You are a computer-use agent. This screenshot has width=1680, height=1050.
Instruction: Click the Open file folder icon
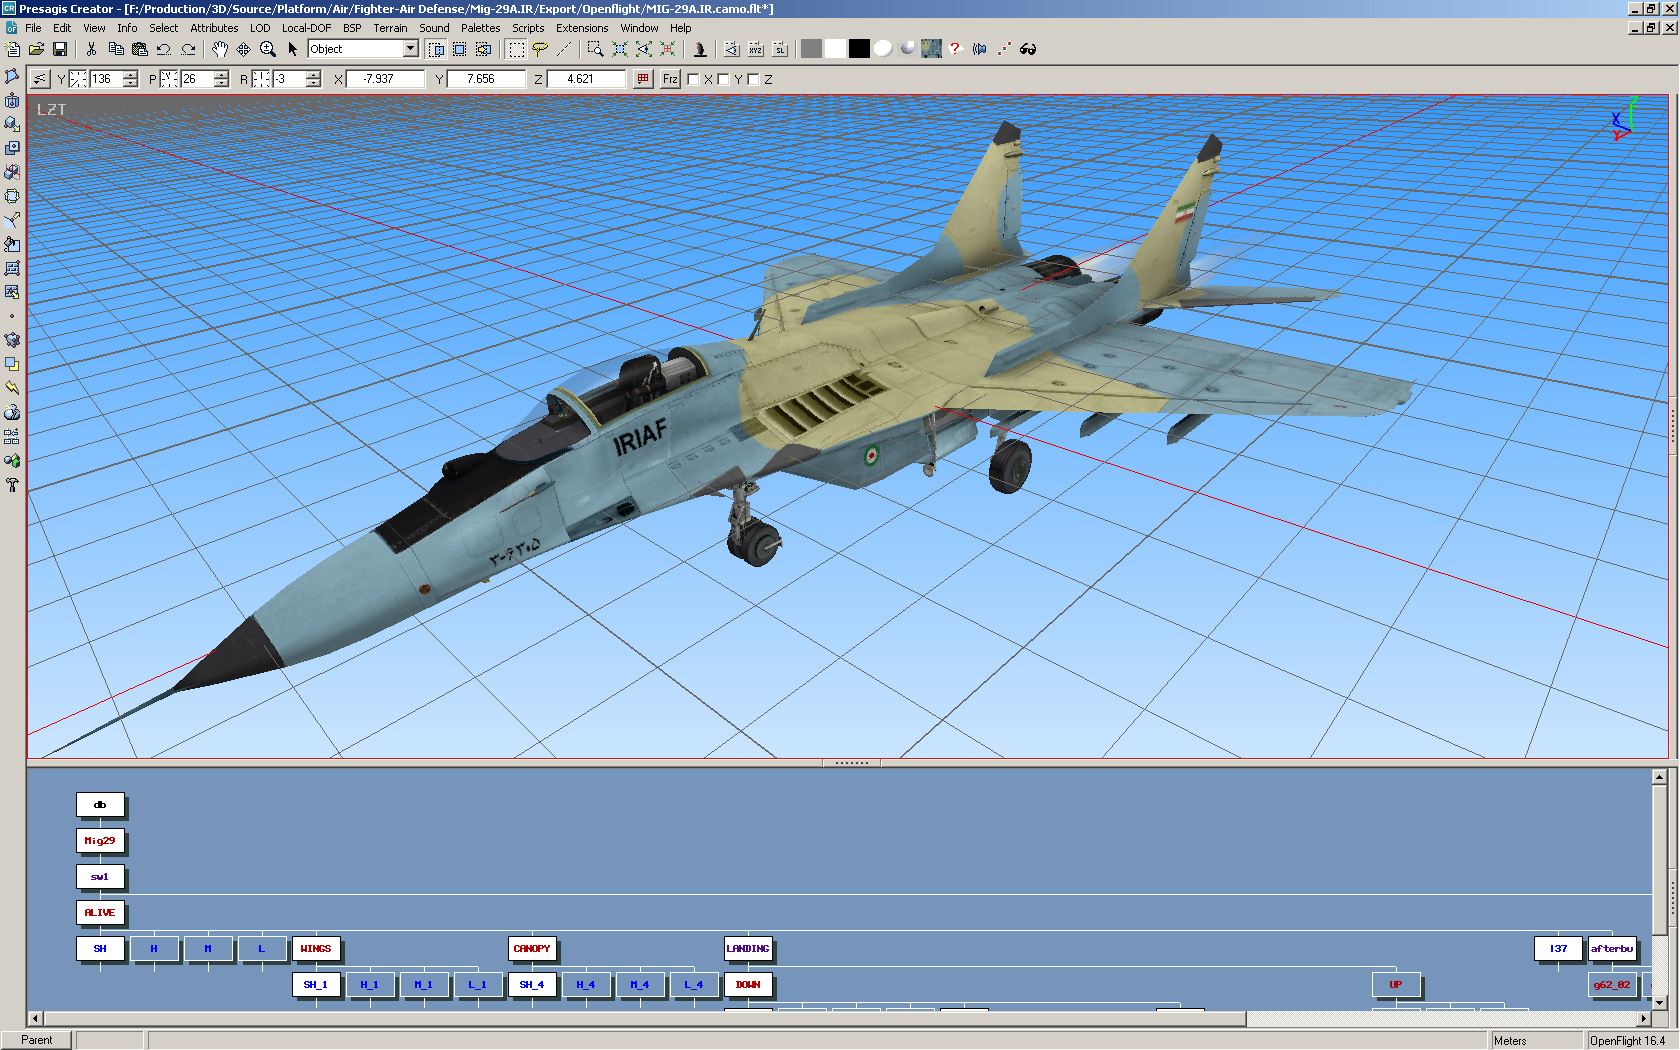[36, 49]
